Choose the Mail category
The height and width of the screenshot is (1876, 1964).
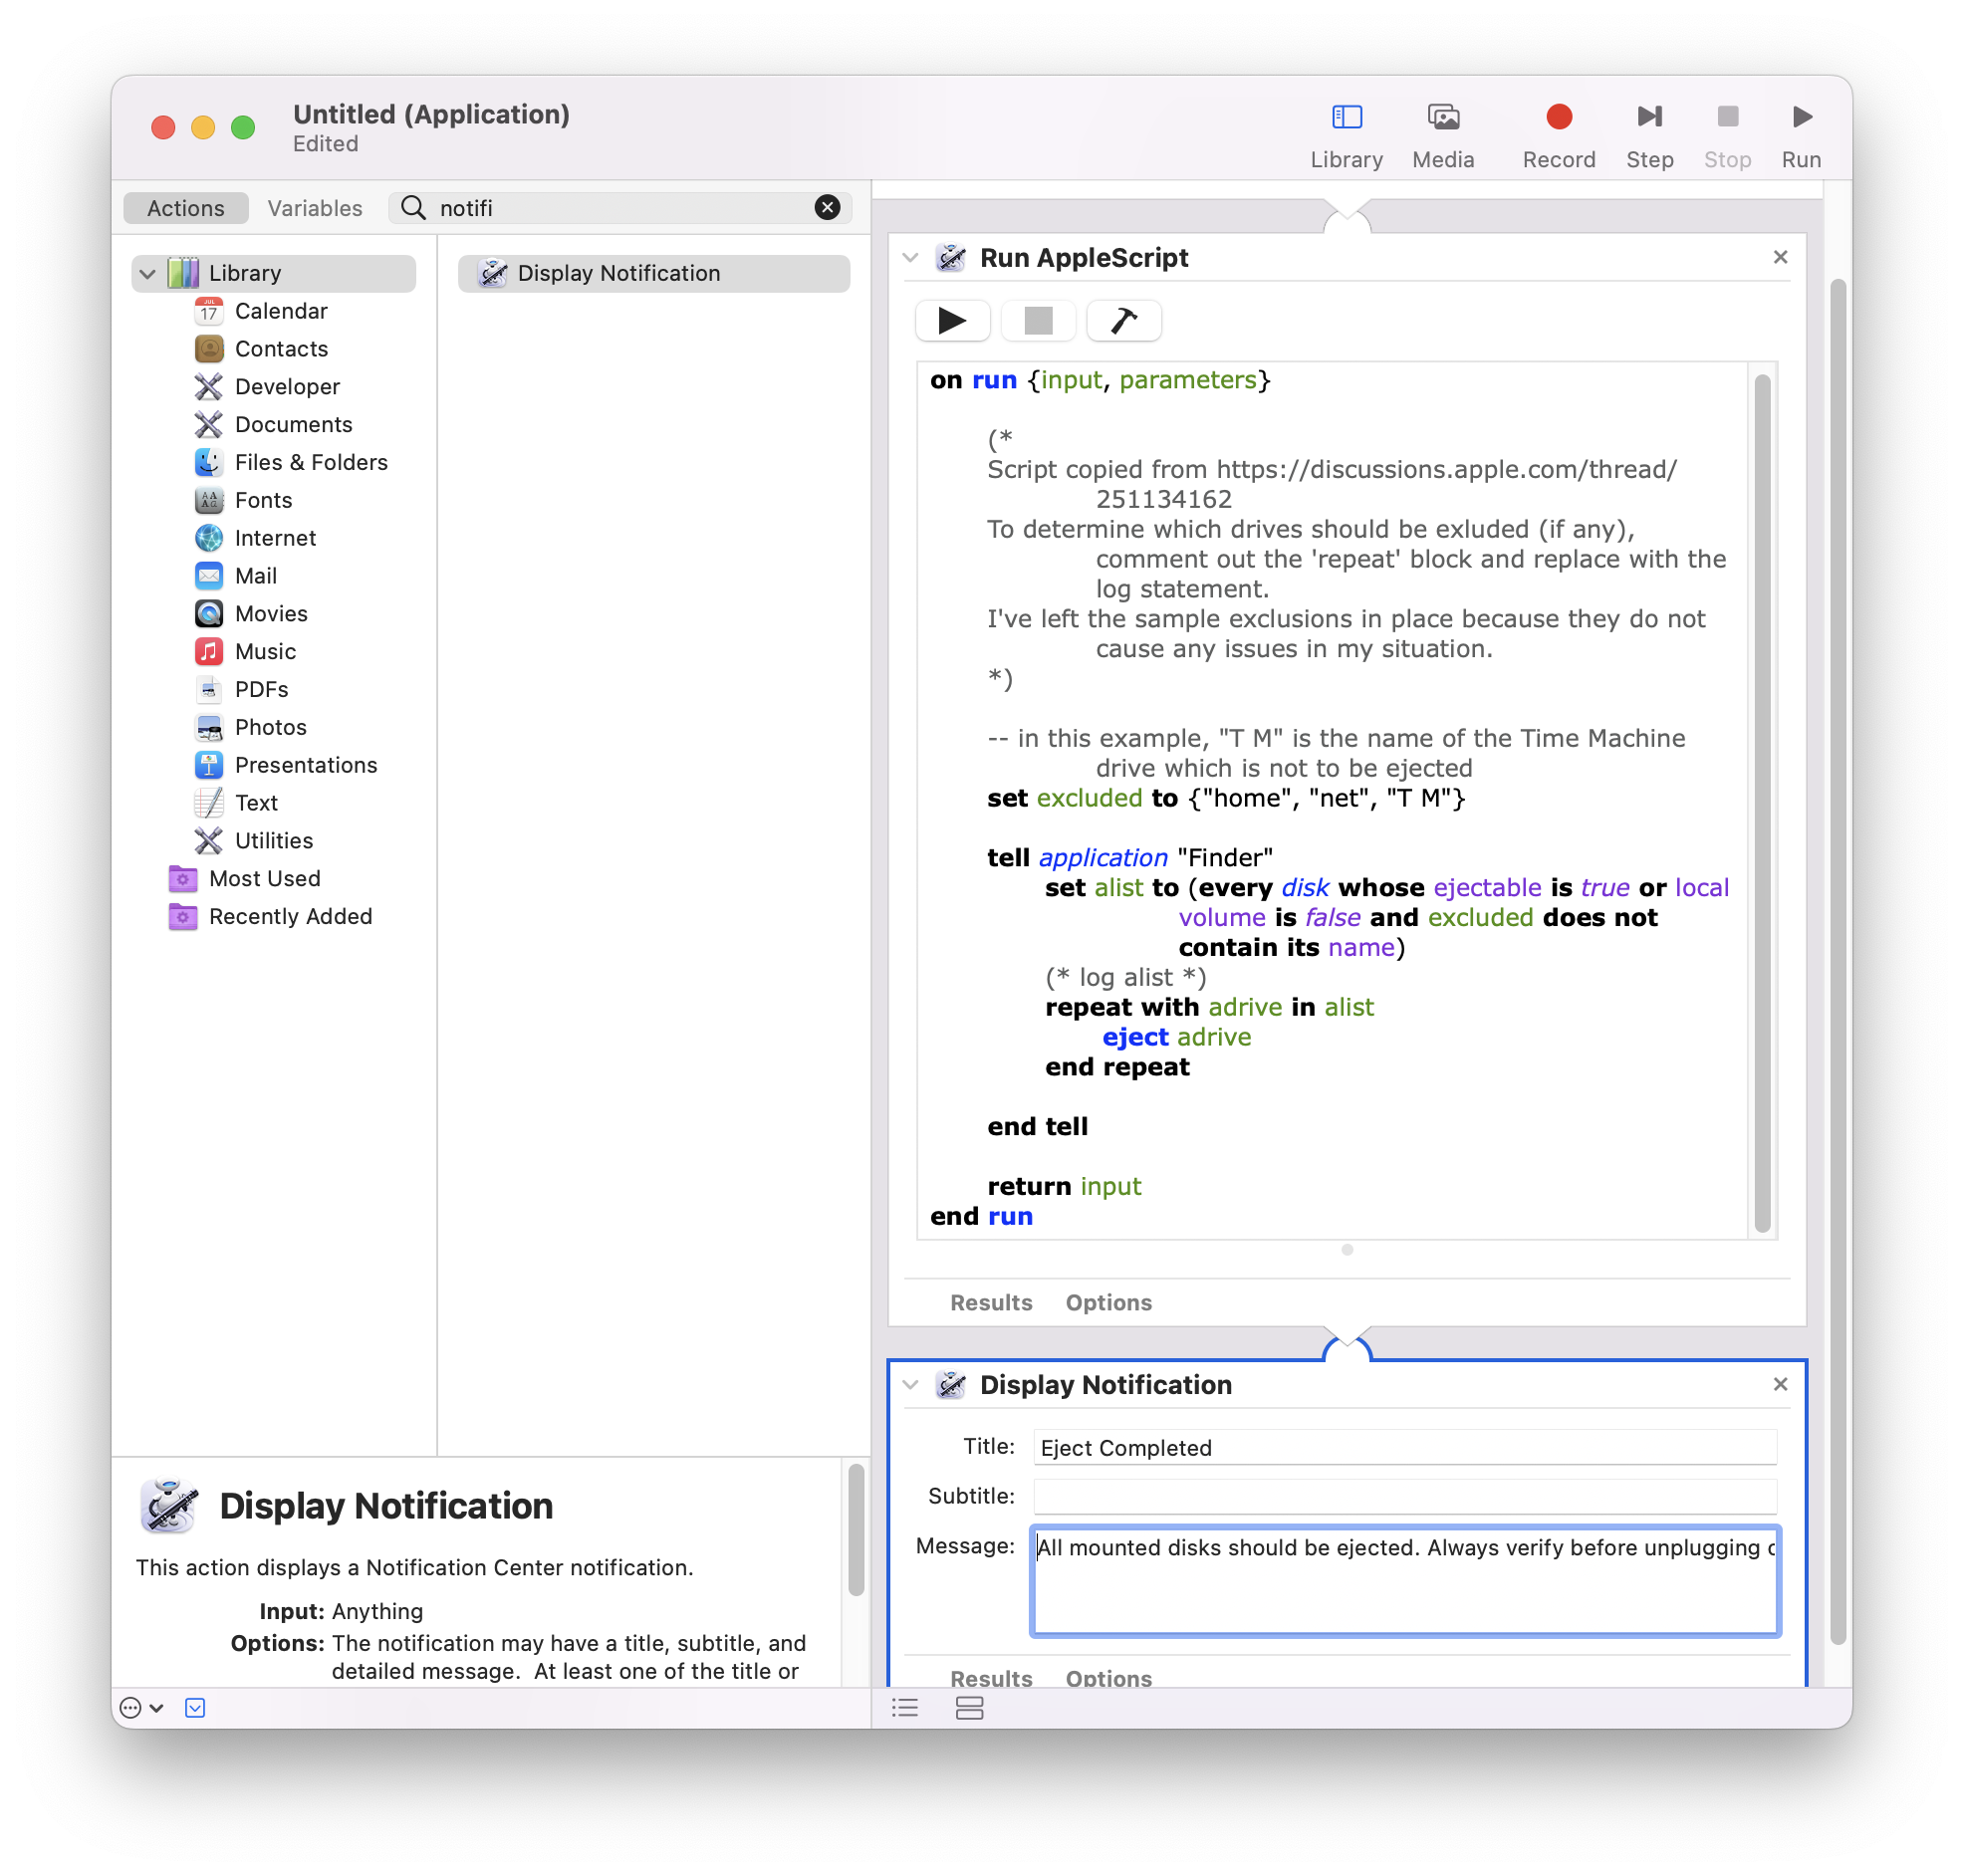pos(256,577)
